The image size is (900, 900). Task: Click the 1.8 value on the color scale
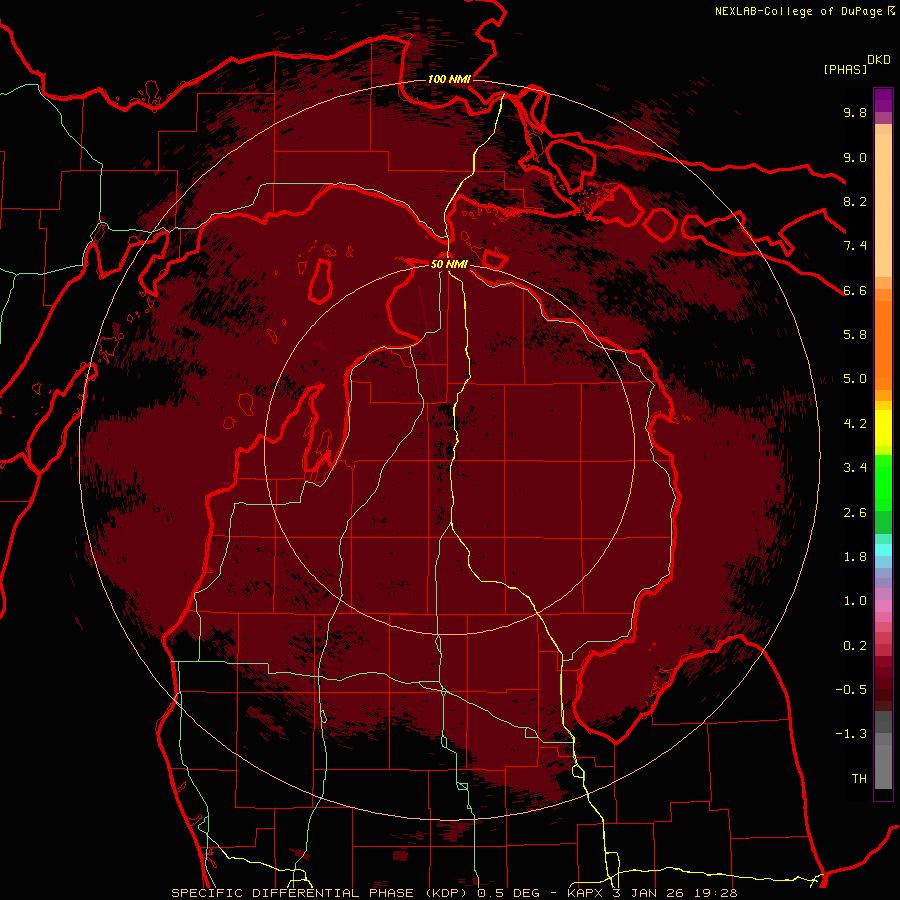point(855,557)
